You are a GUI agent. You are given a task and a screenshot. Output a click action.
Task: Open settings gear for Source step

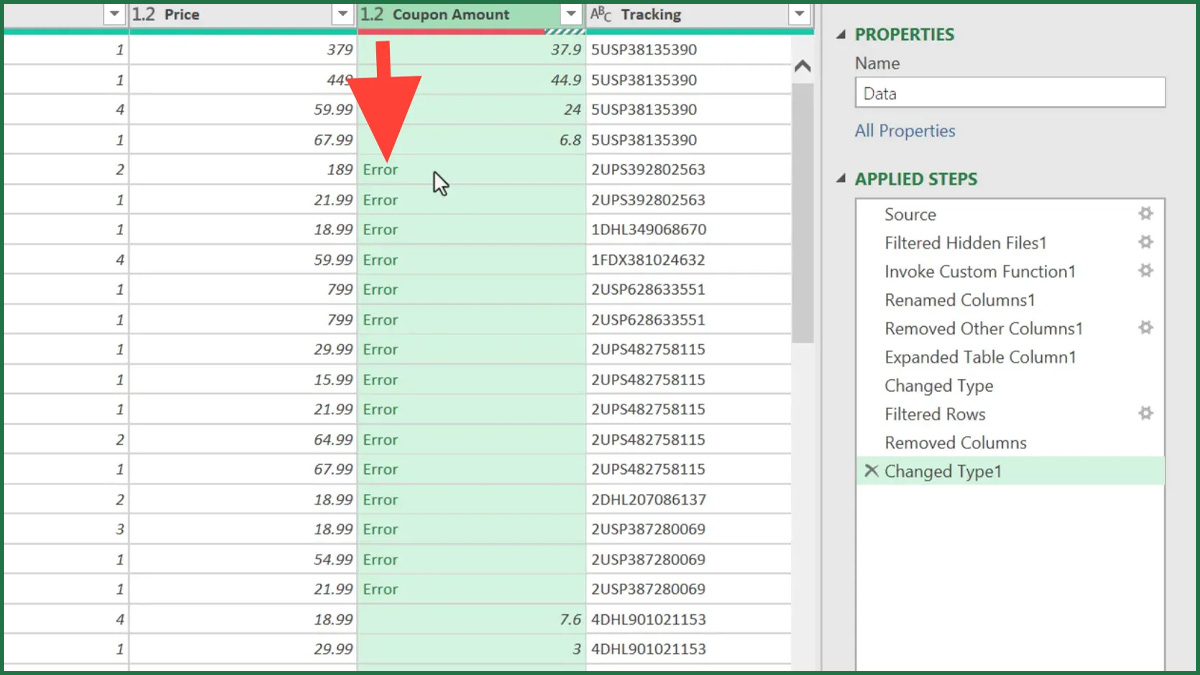point(1146,214)
